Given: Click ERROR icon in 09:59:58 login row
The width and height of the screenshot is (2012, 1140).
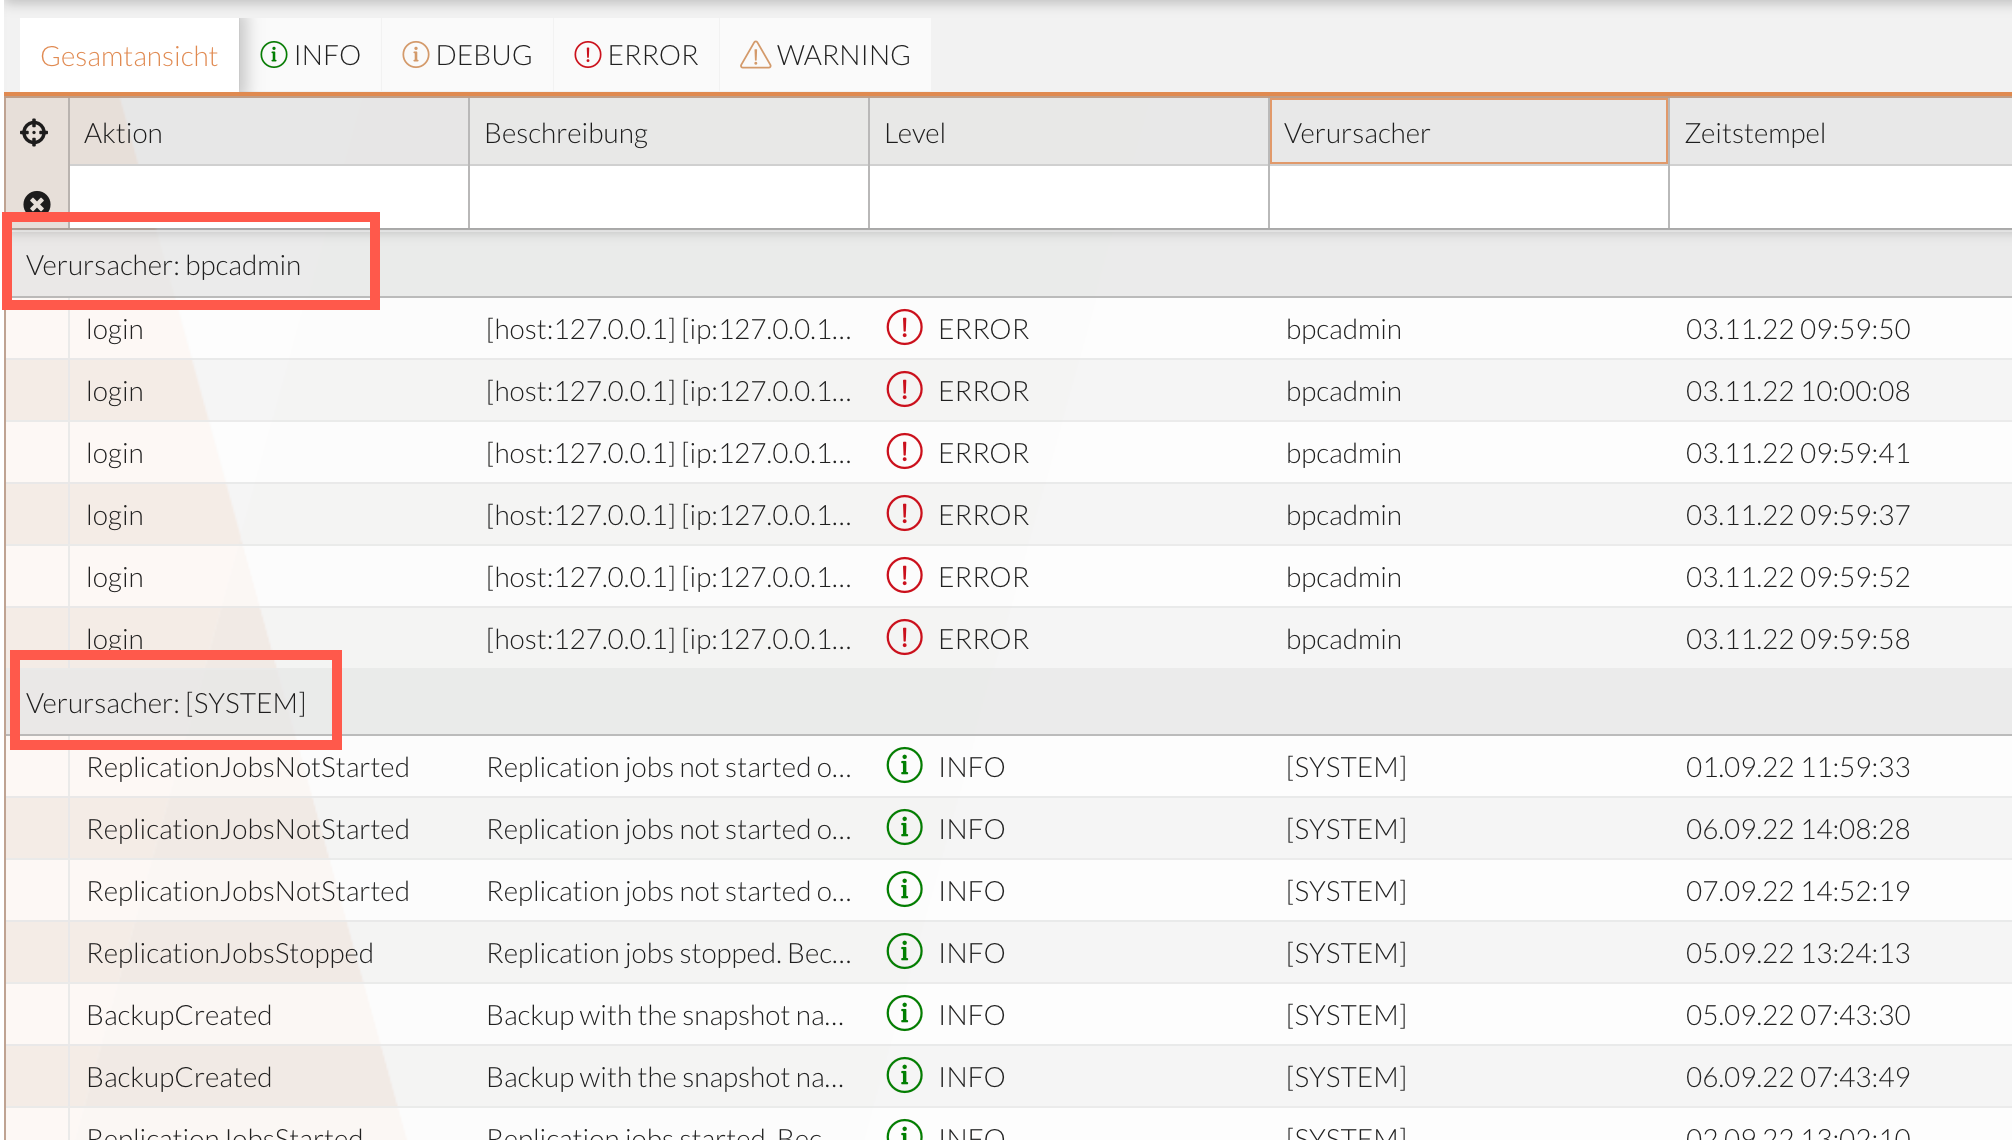Looking at the screenshot, I should (x=904, y=638).
